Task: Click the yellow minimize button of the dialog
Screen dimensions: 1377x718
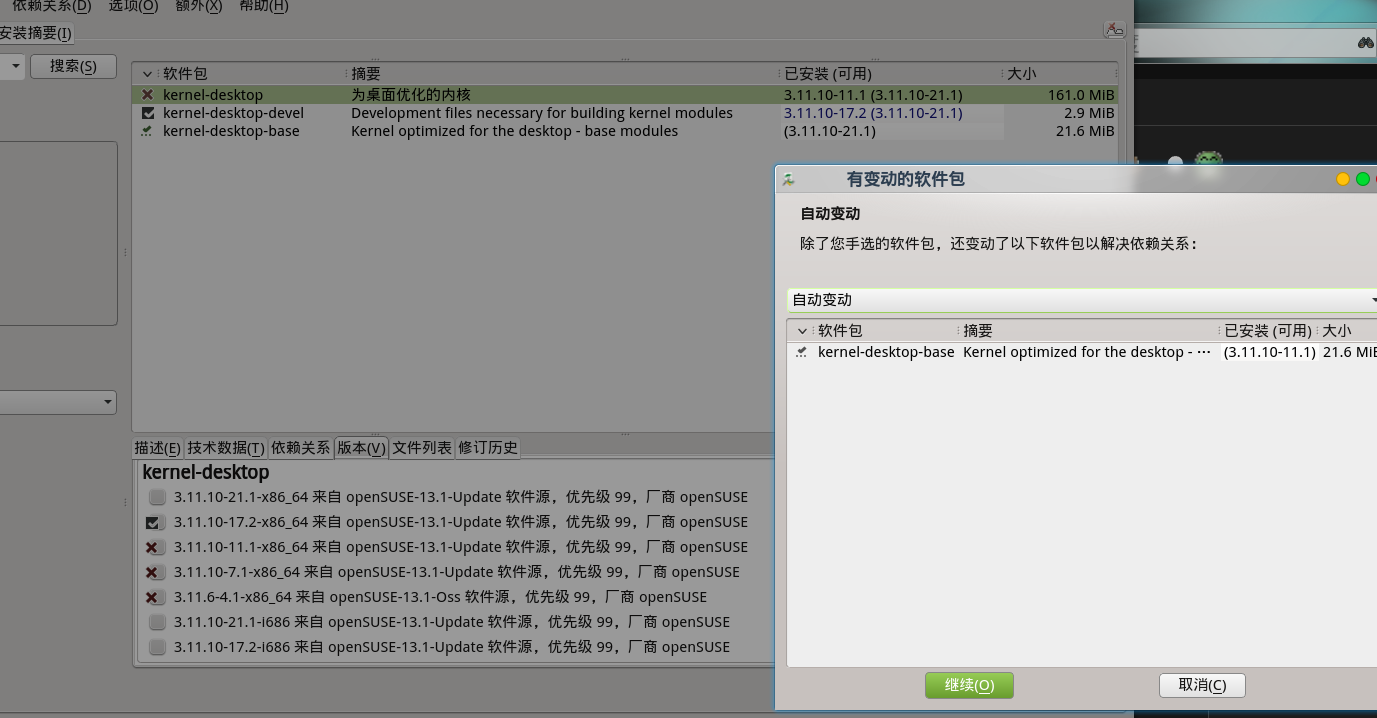Action: (x=1343, y=179)
